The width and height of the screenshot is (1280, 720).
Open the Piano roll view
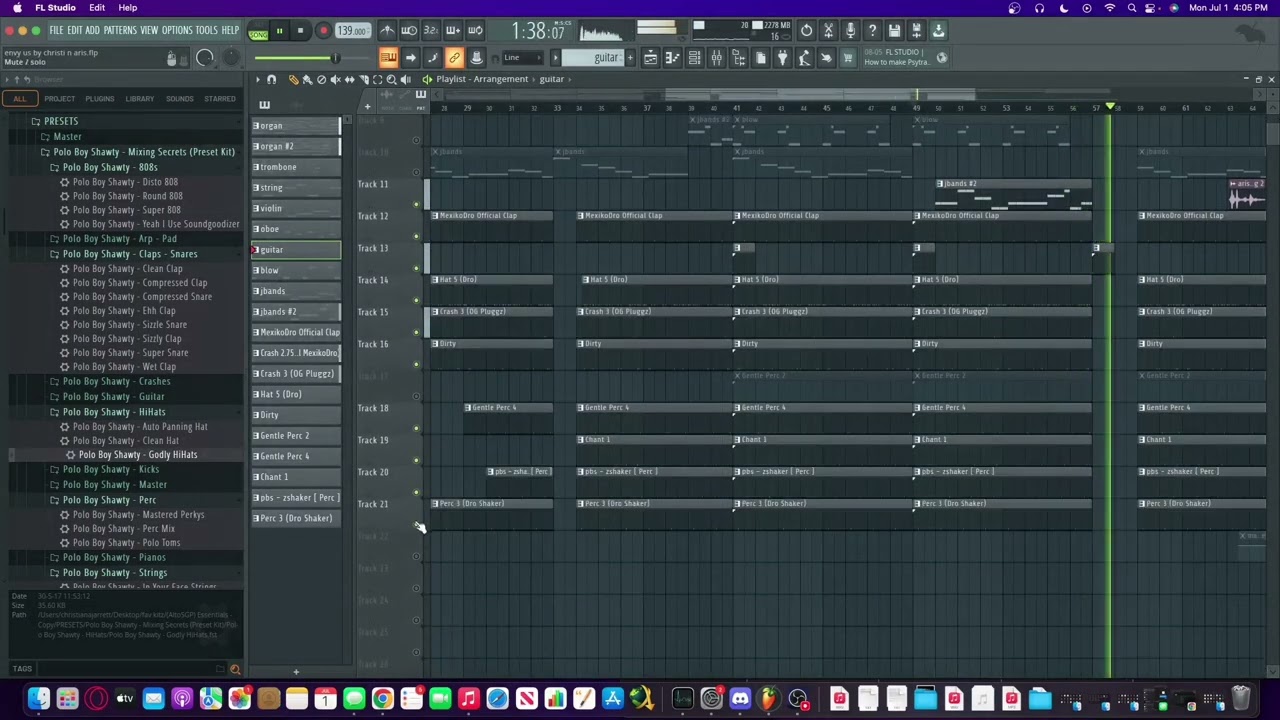click(x=672, y=58)
